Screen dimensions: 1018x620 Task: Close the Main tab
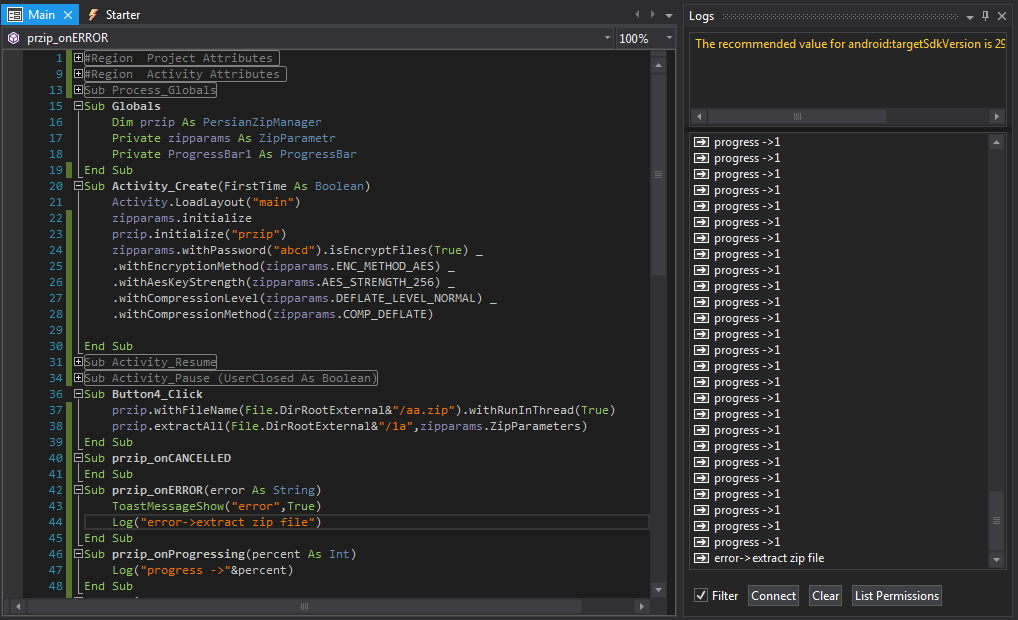coord(67,15)
